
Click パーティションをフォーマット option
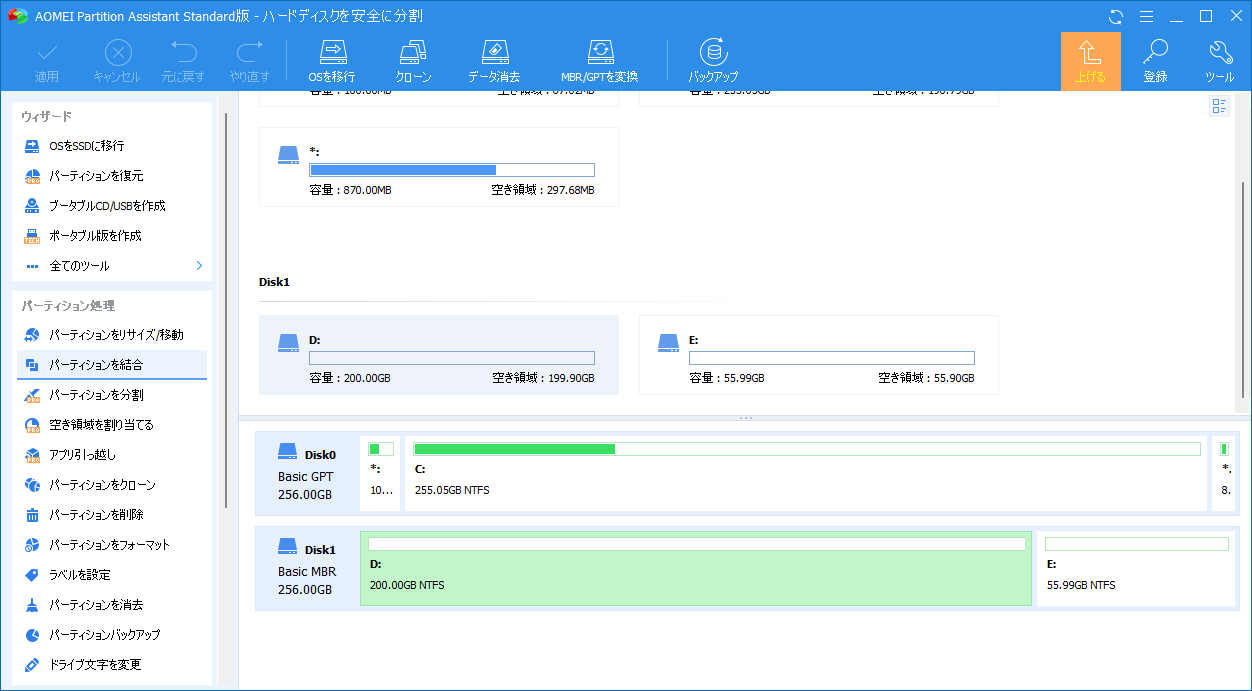click(x=113, y=545)
